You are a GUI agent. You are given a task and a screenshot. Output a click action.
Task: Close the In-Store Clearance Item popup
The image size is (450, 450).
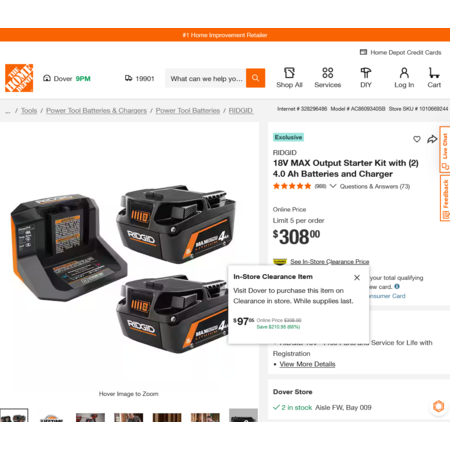357,277
